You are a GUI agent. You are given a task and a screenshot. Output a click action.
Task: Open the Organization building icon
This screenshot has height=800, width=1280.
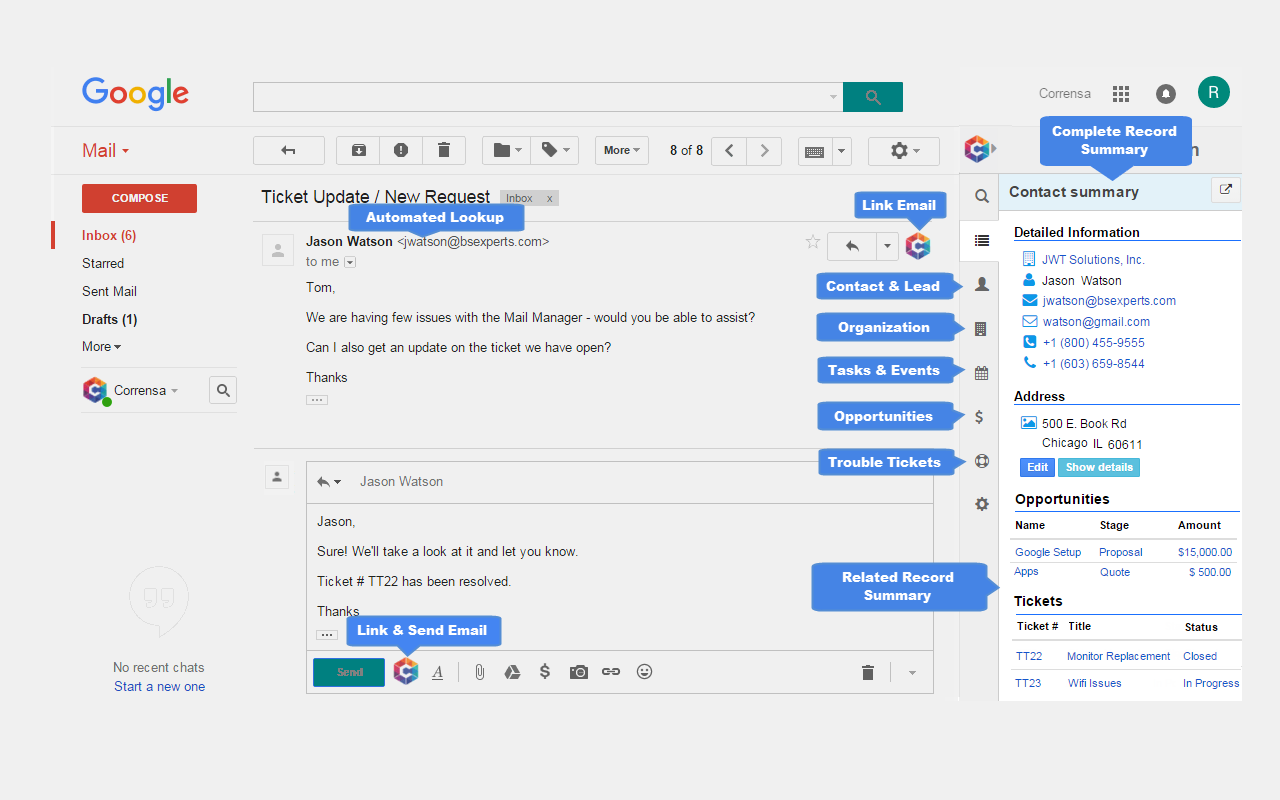point(981,328)
